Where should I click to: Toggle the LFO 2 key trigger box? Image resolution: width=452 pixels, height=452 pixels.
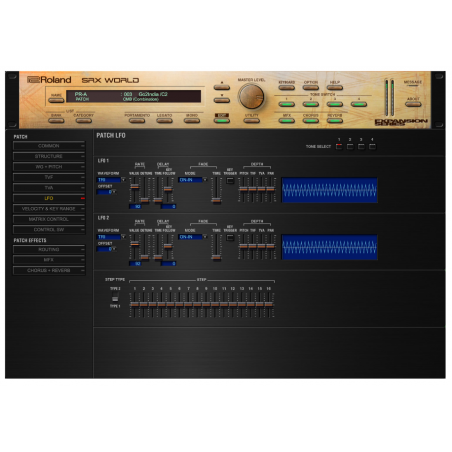pos(230,237)
